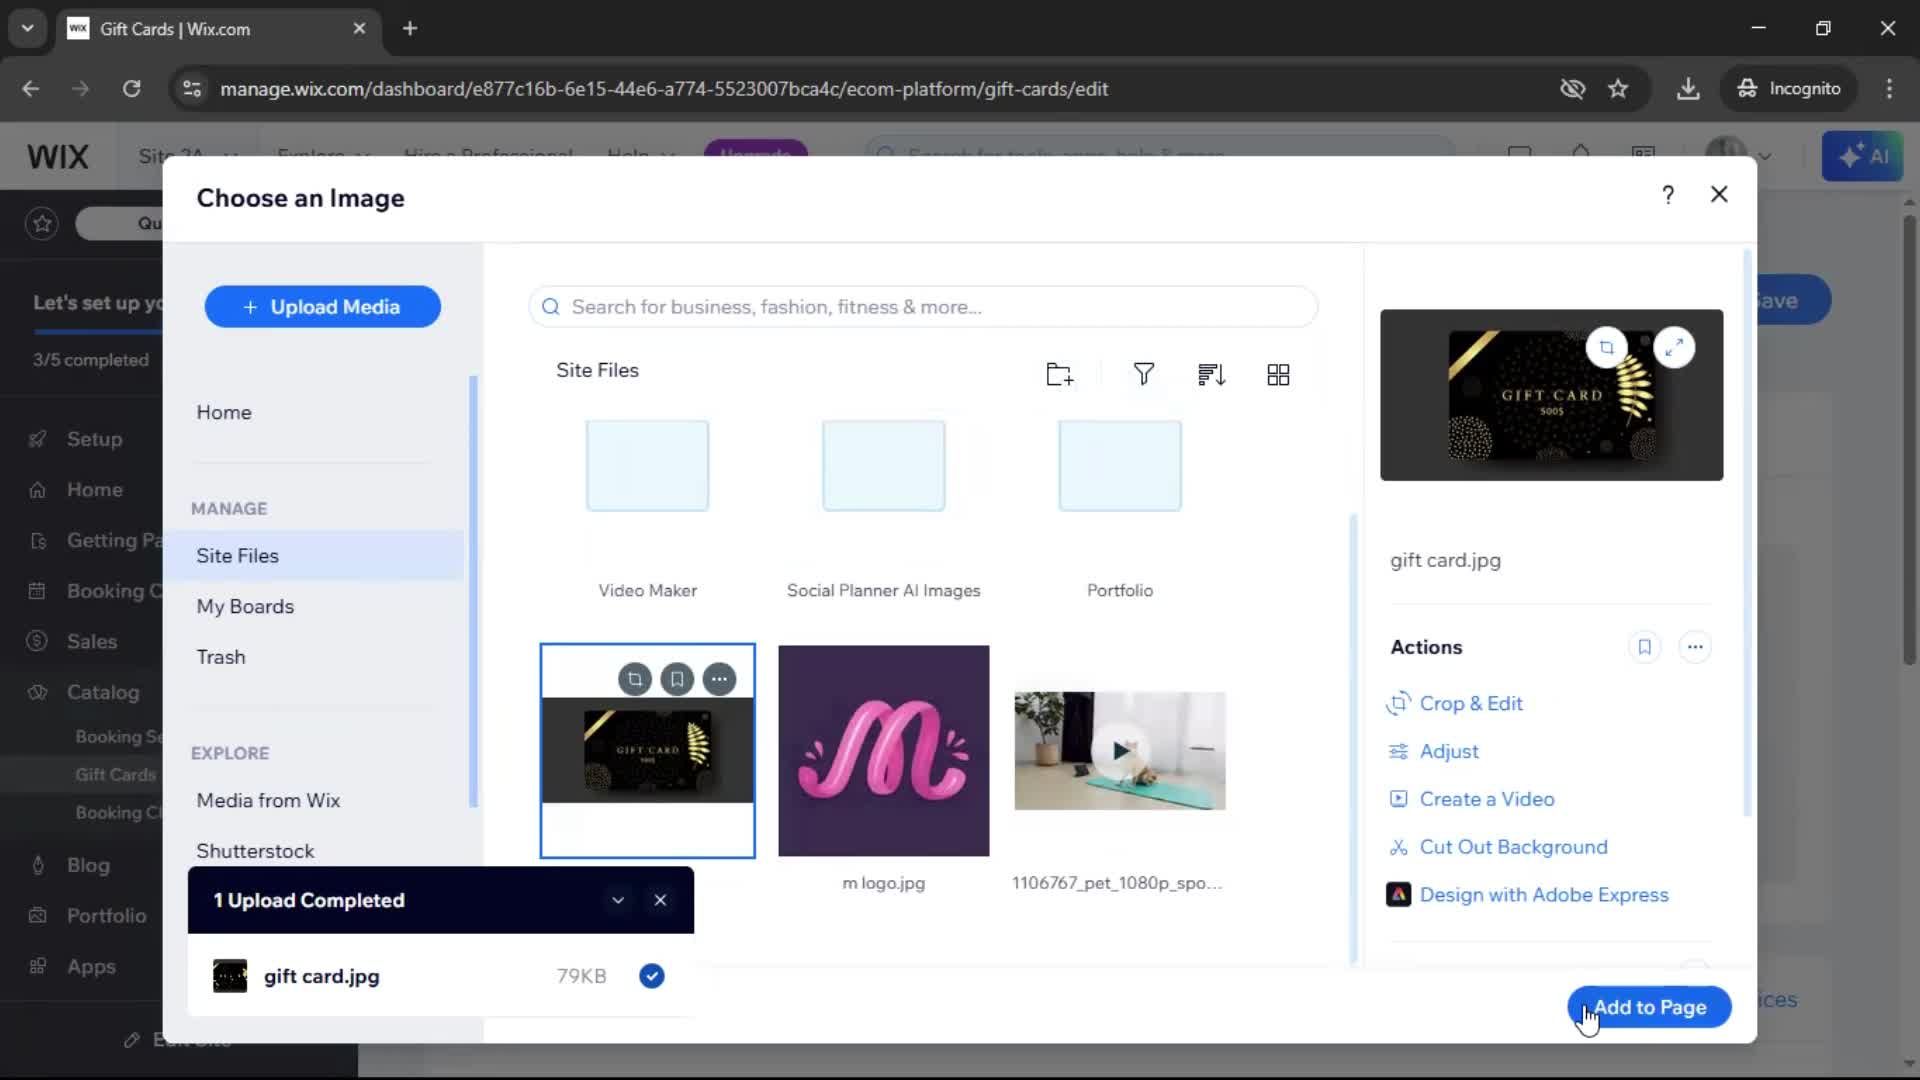Focus the media search field

pos(923,307)
